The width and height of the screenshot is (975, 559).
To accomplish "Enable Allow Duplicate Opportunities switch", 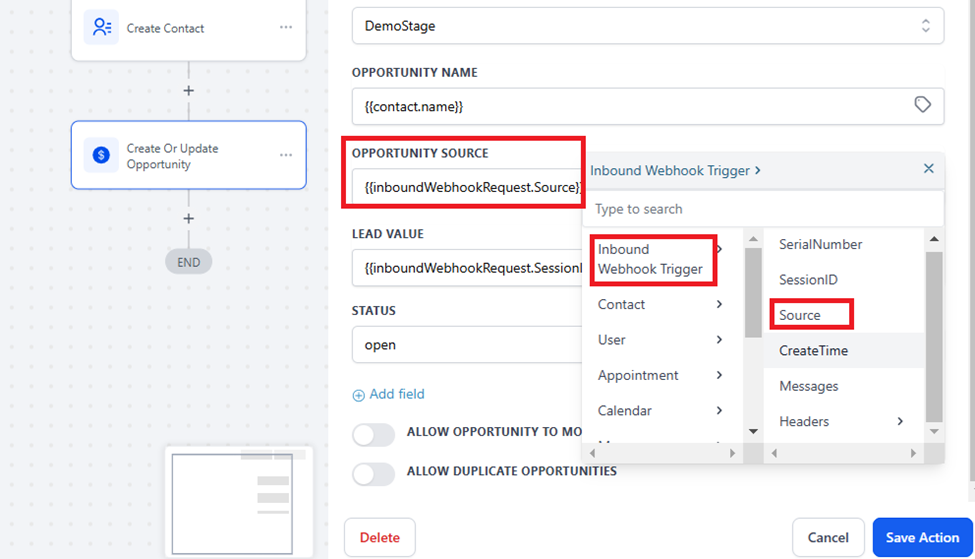I will [374, 473].
